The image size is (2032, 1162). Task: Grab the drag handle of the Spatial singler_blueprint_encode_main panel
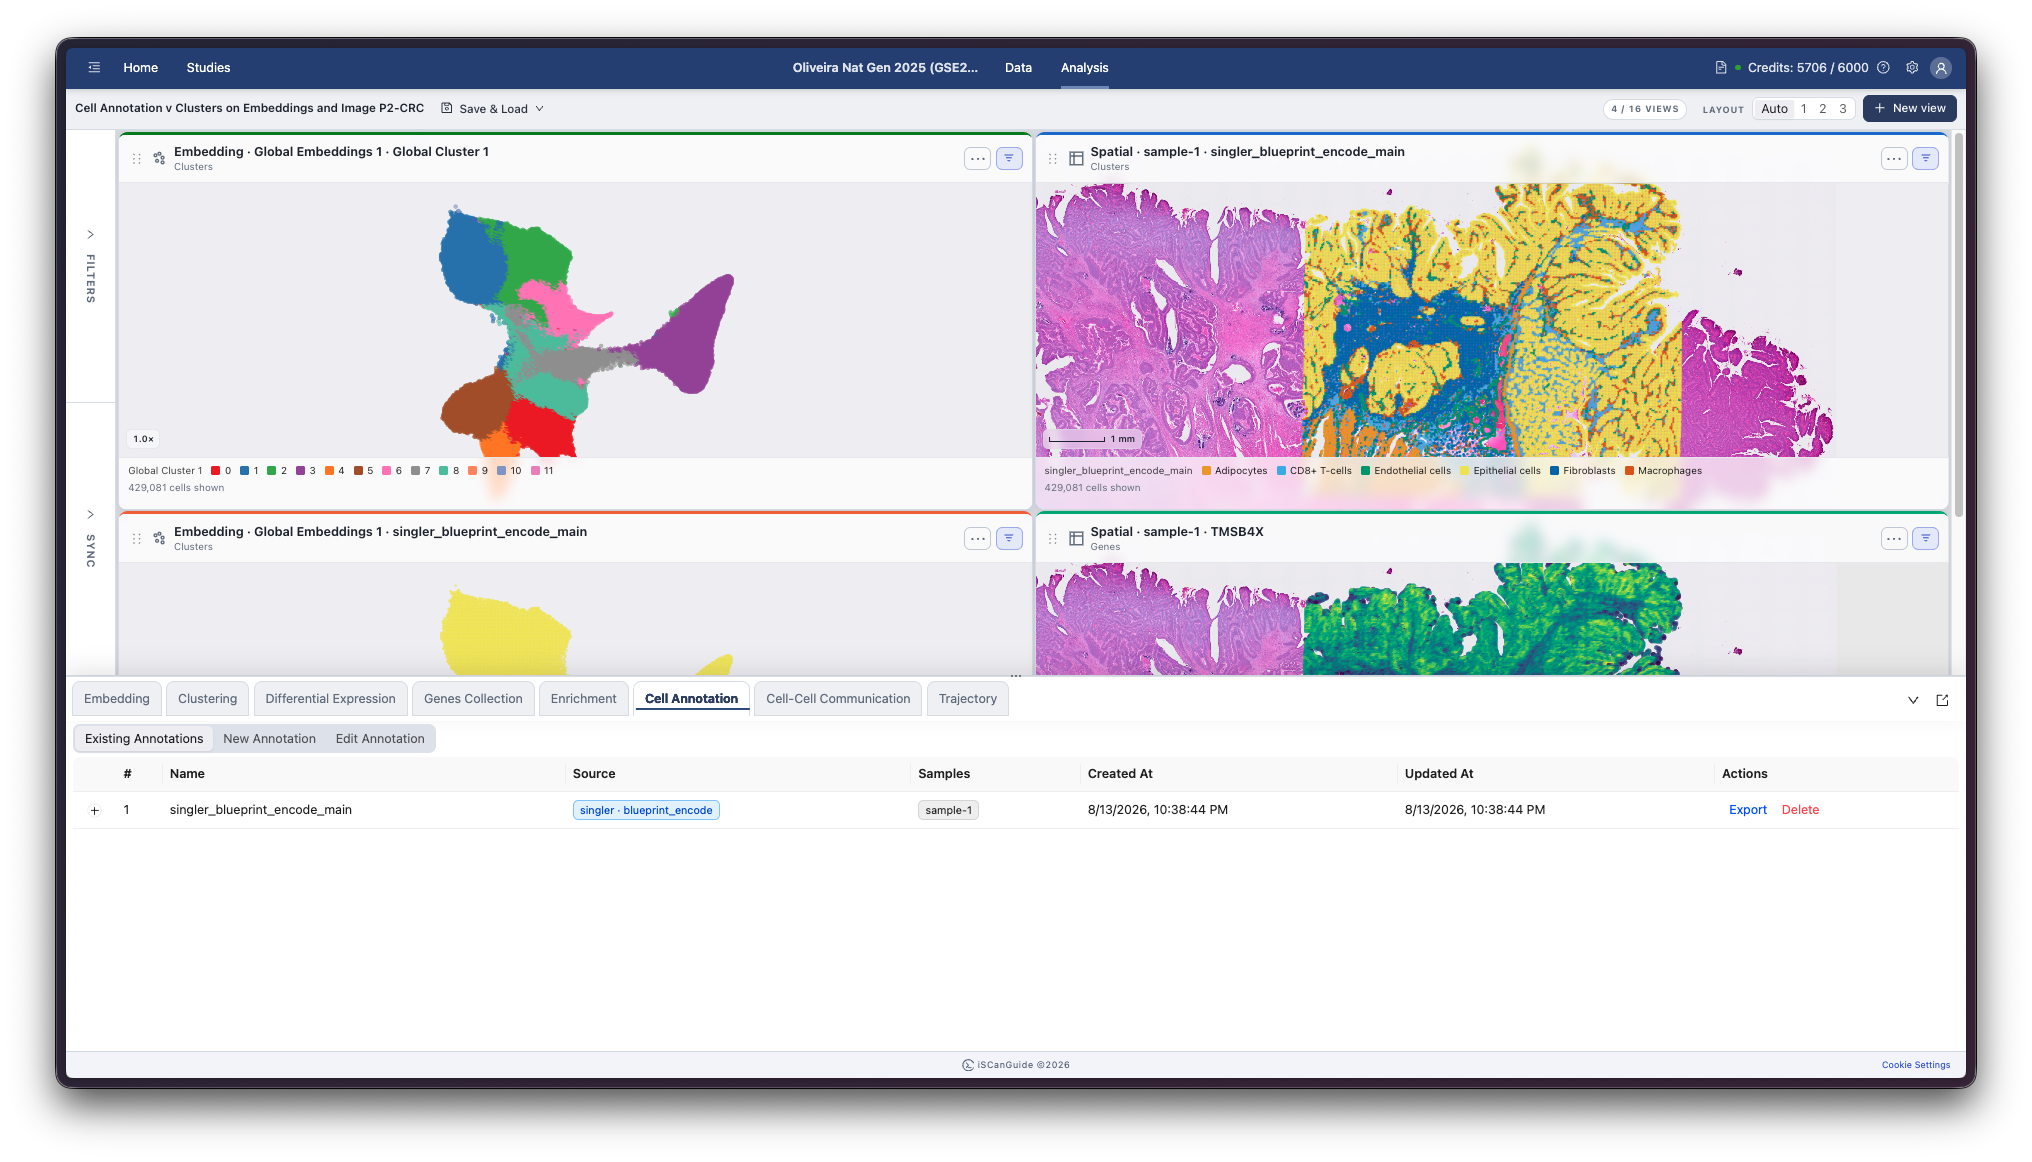coord(1053,158)
